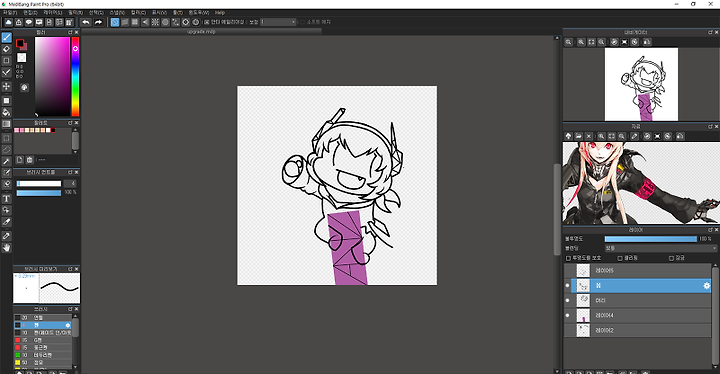
Task: Turn off the active freehand snap icon
Action: pyautogui.click(x=115, y=22)
